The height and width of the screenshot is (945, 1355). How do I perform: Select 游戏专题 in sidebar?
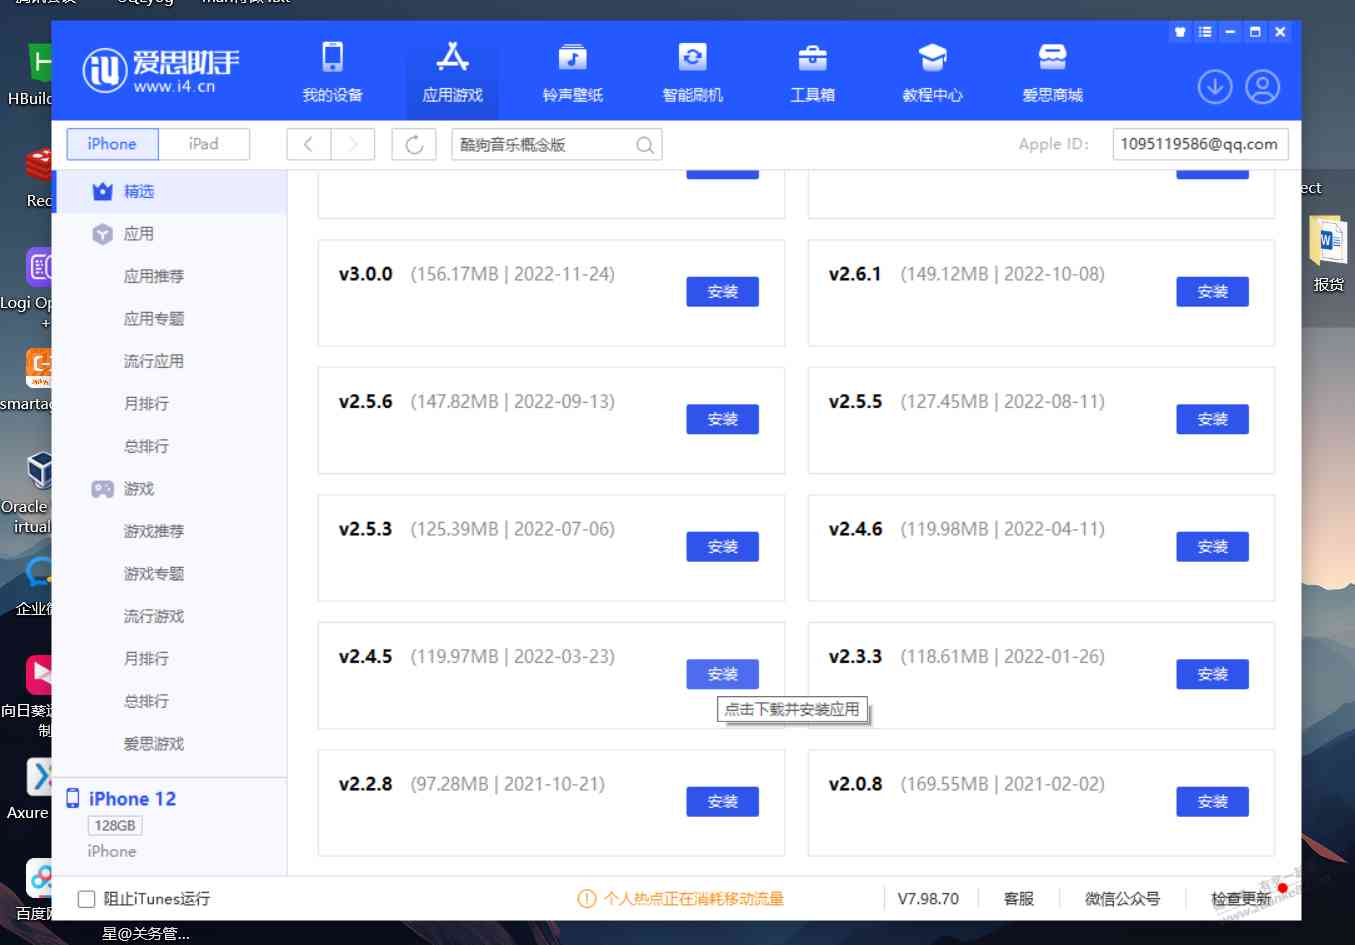pyautogui.click(x=154, y=574)
